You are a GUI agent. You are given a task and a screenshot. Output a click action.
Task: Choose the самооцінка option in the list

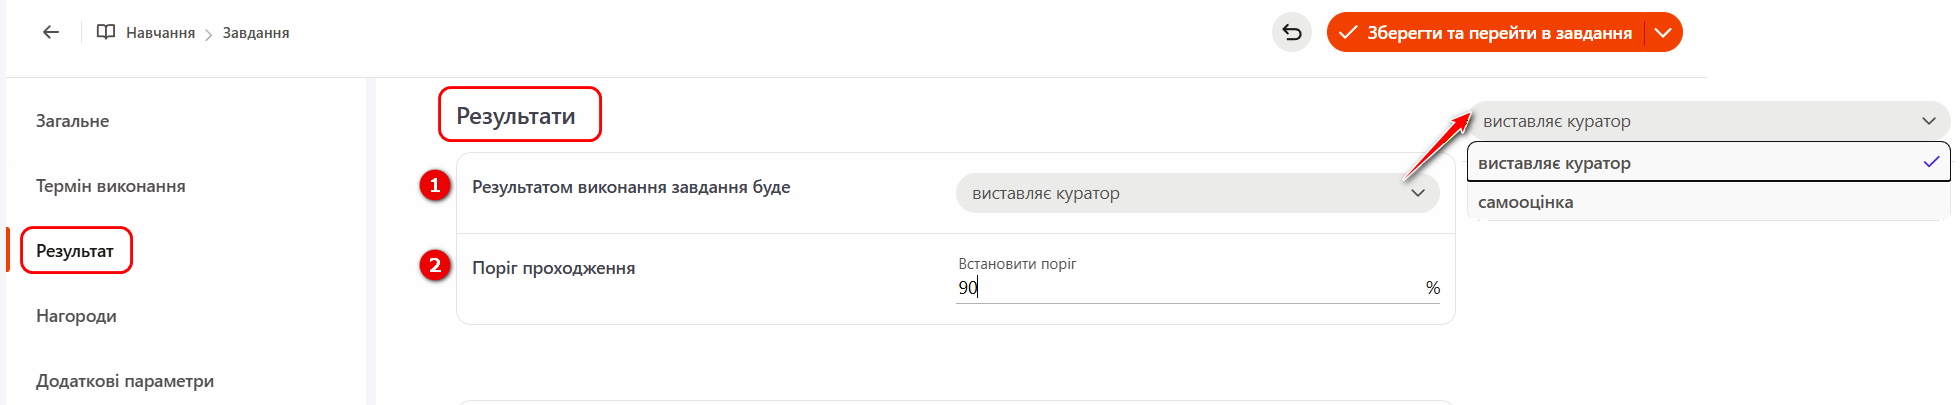pyautogui.click(x=1526, y=202)
